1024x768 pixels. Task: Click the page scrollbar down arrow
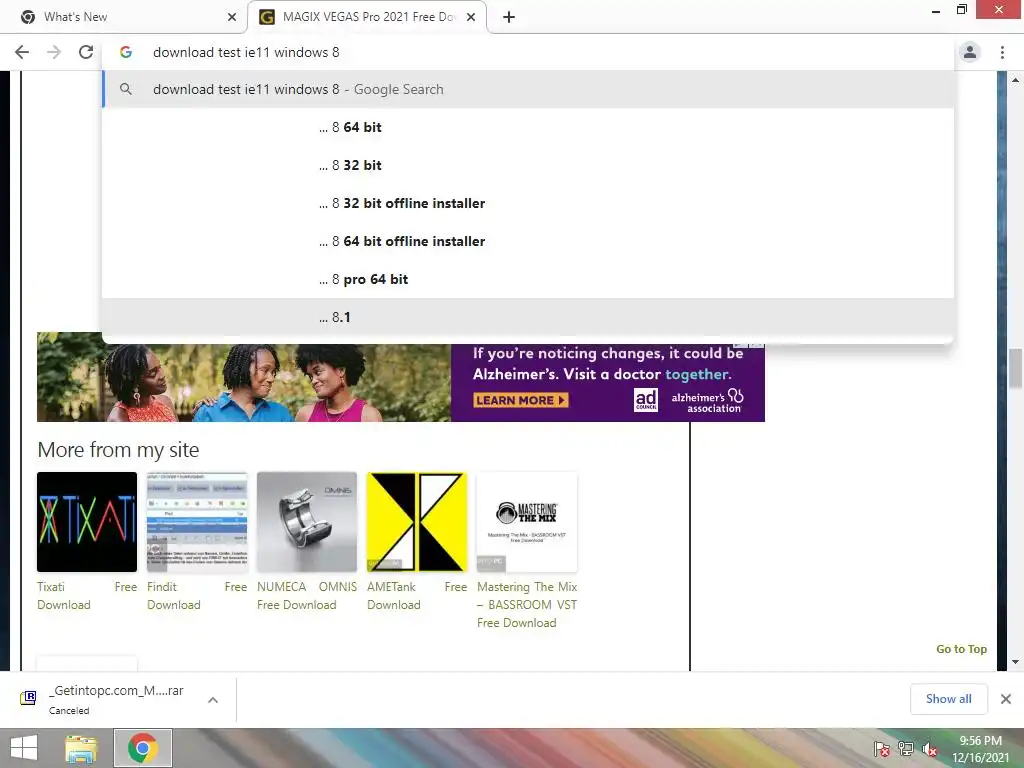tap(1016, 662)
